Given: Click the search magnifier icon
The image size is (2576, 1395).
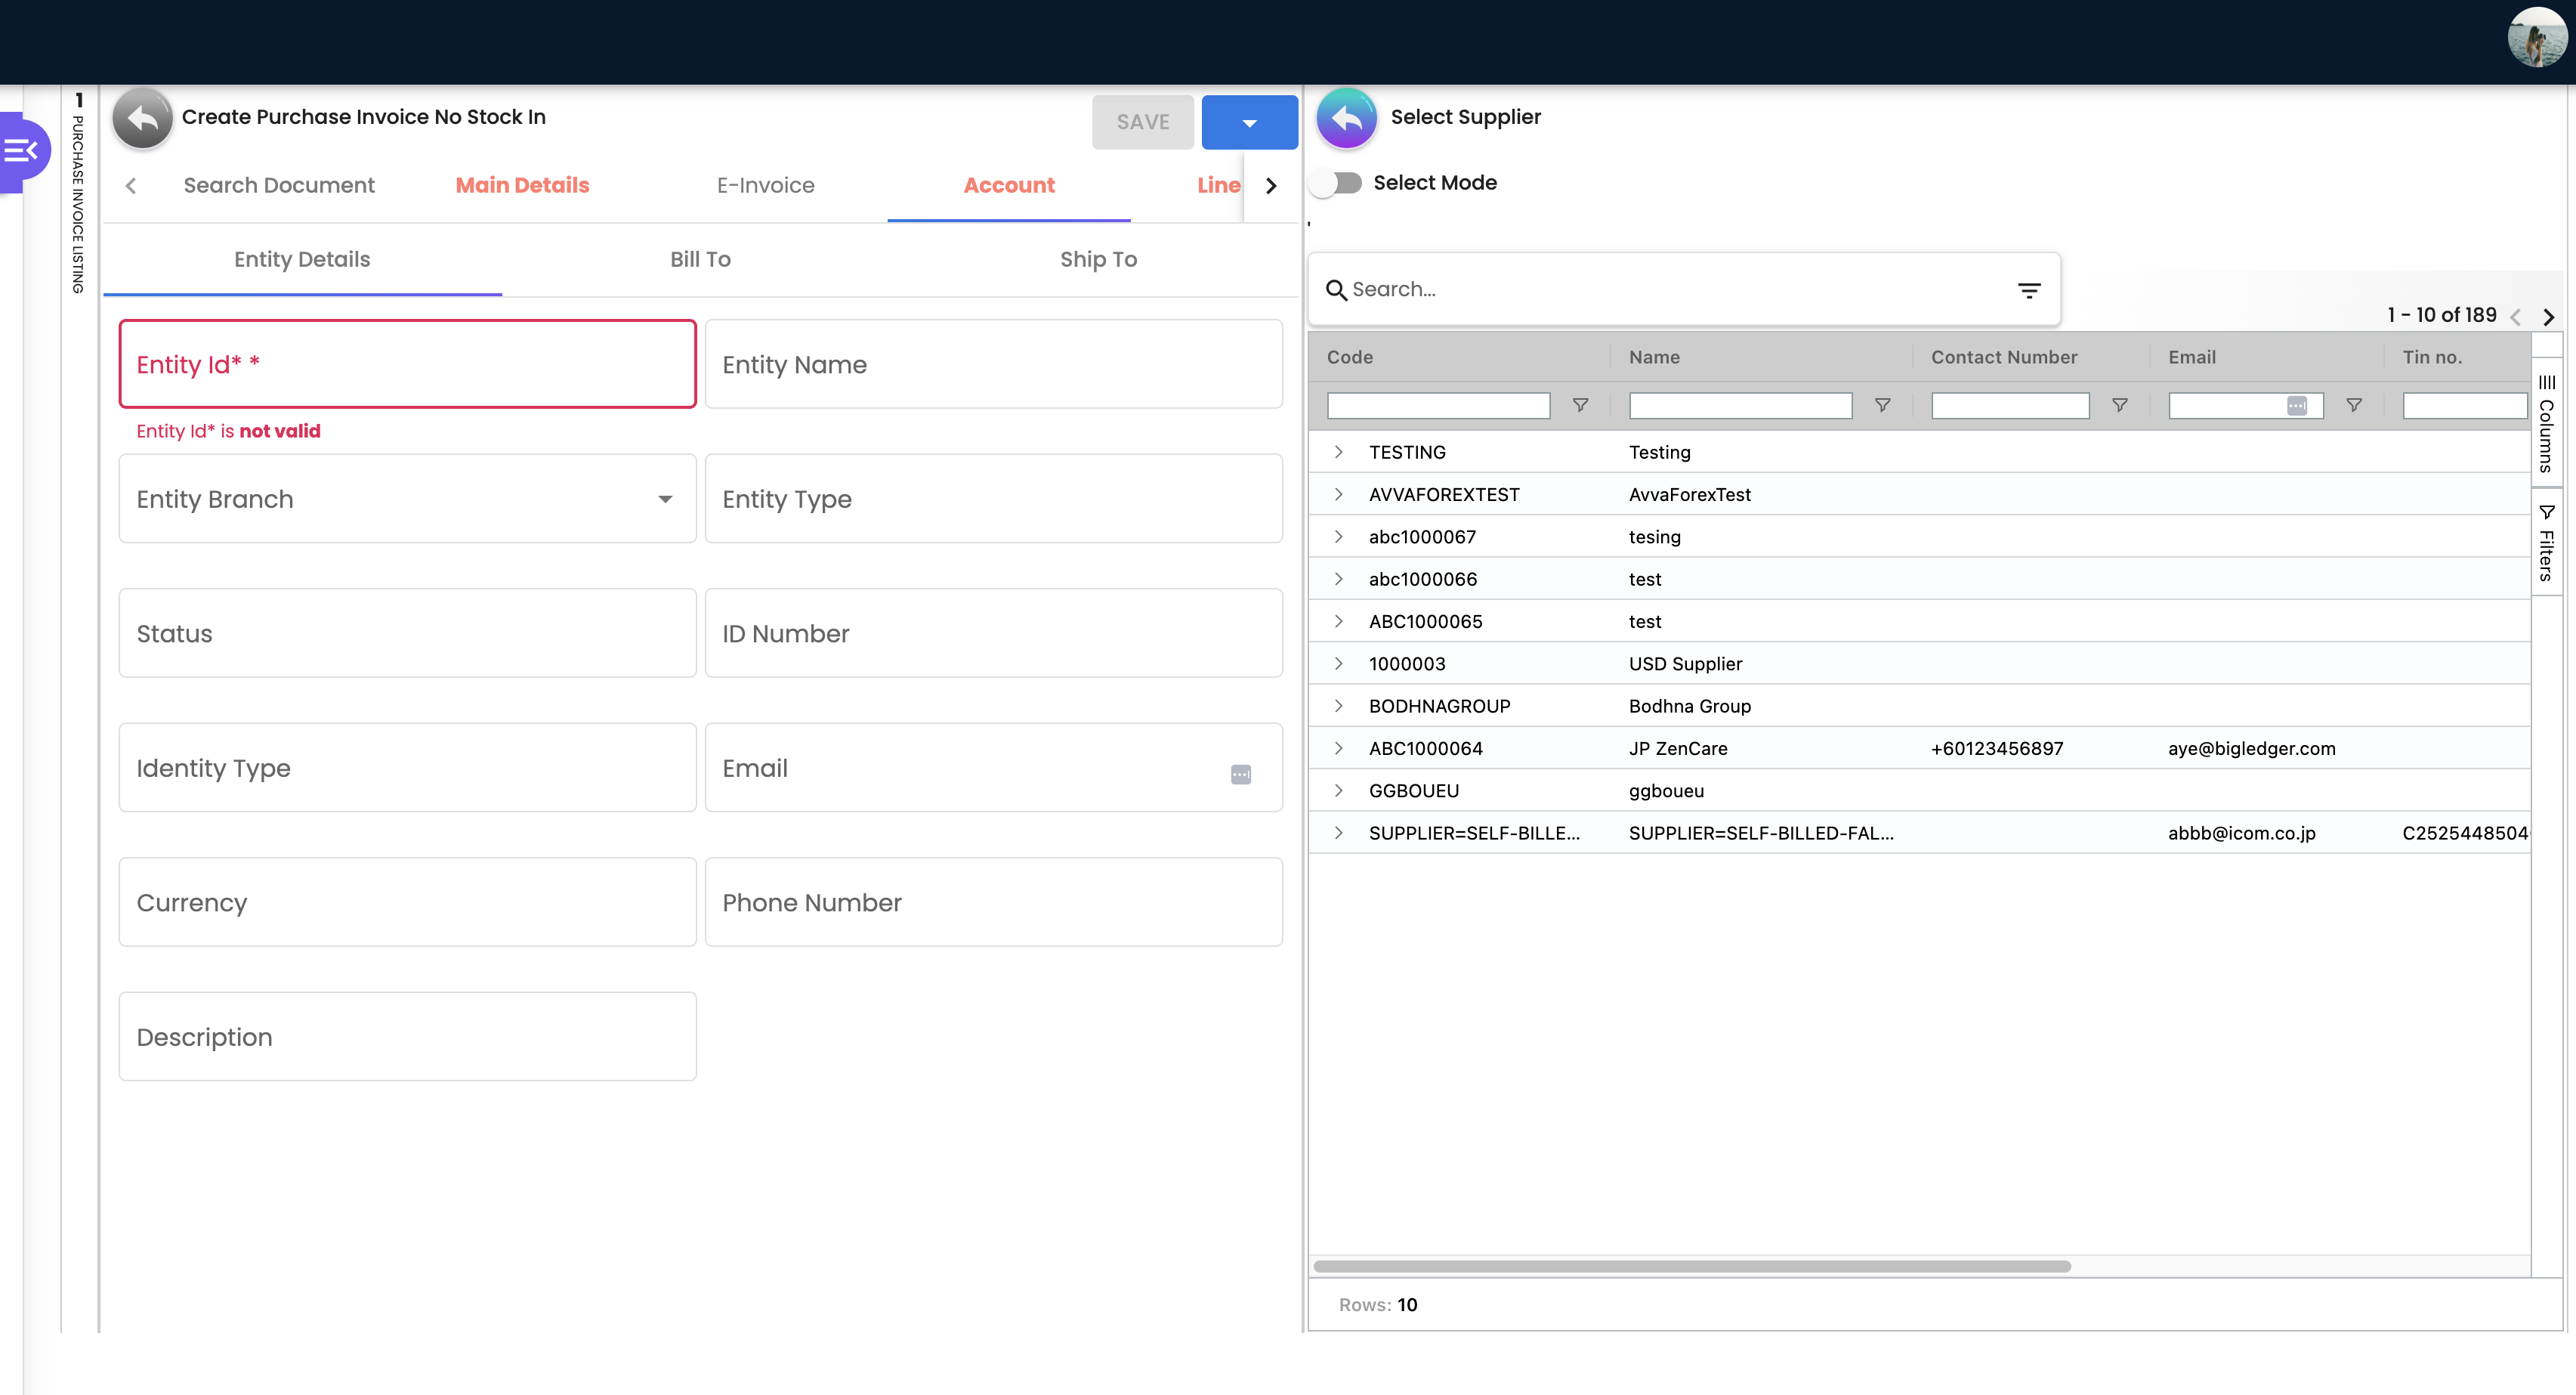Looking at the screenshot, I should pyautogui.click(x=1336, y=290).
